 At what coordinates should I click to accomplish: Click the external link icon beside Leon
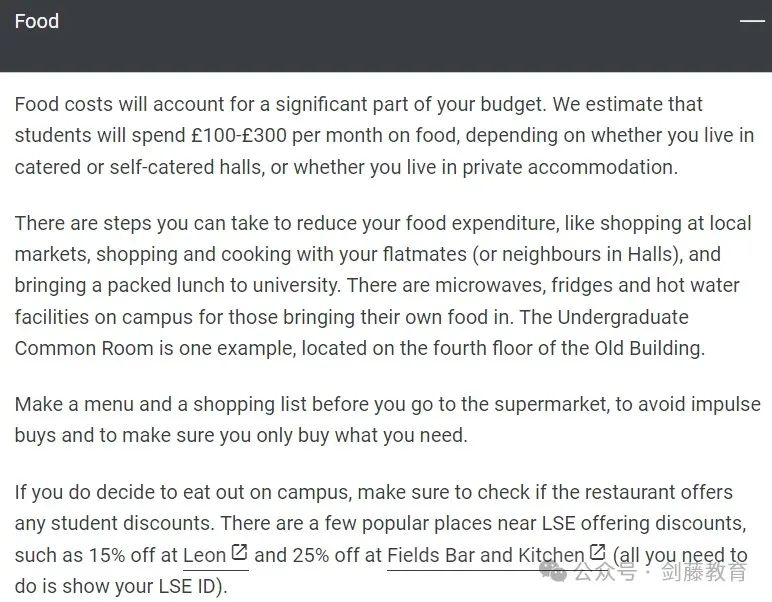click(x=239, y=552)
